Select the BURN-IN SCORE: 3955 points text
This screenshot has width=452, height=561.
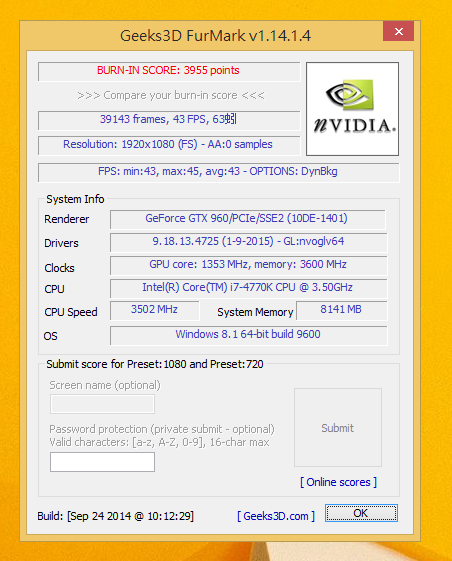pos(168,70)
